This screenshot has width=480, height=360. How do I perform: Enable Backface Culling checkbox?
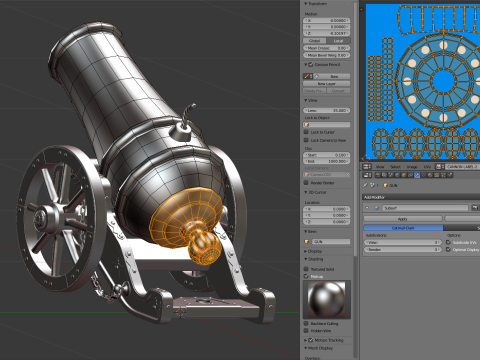306,323
